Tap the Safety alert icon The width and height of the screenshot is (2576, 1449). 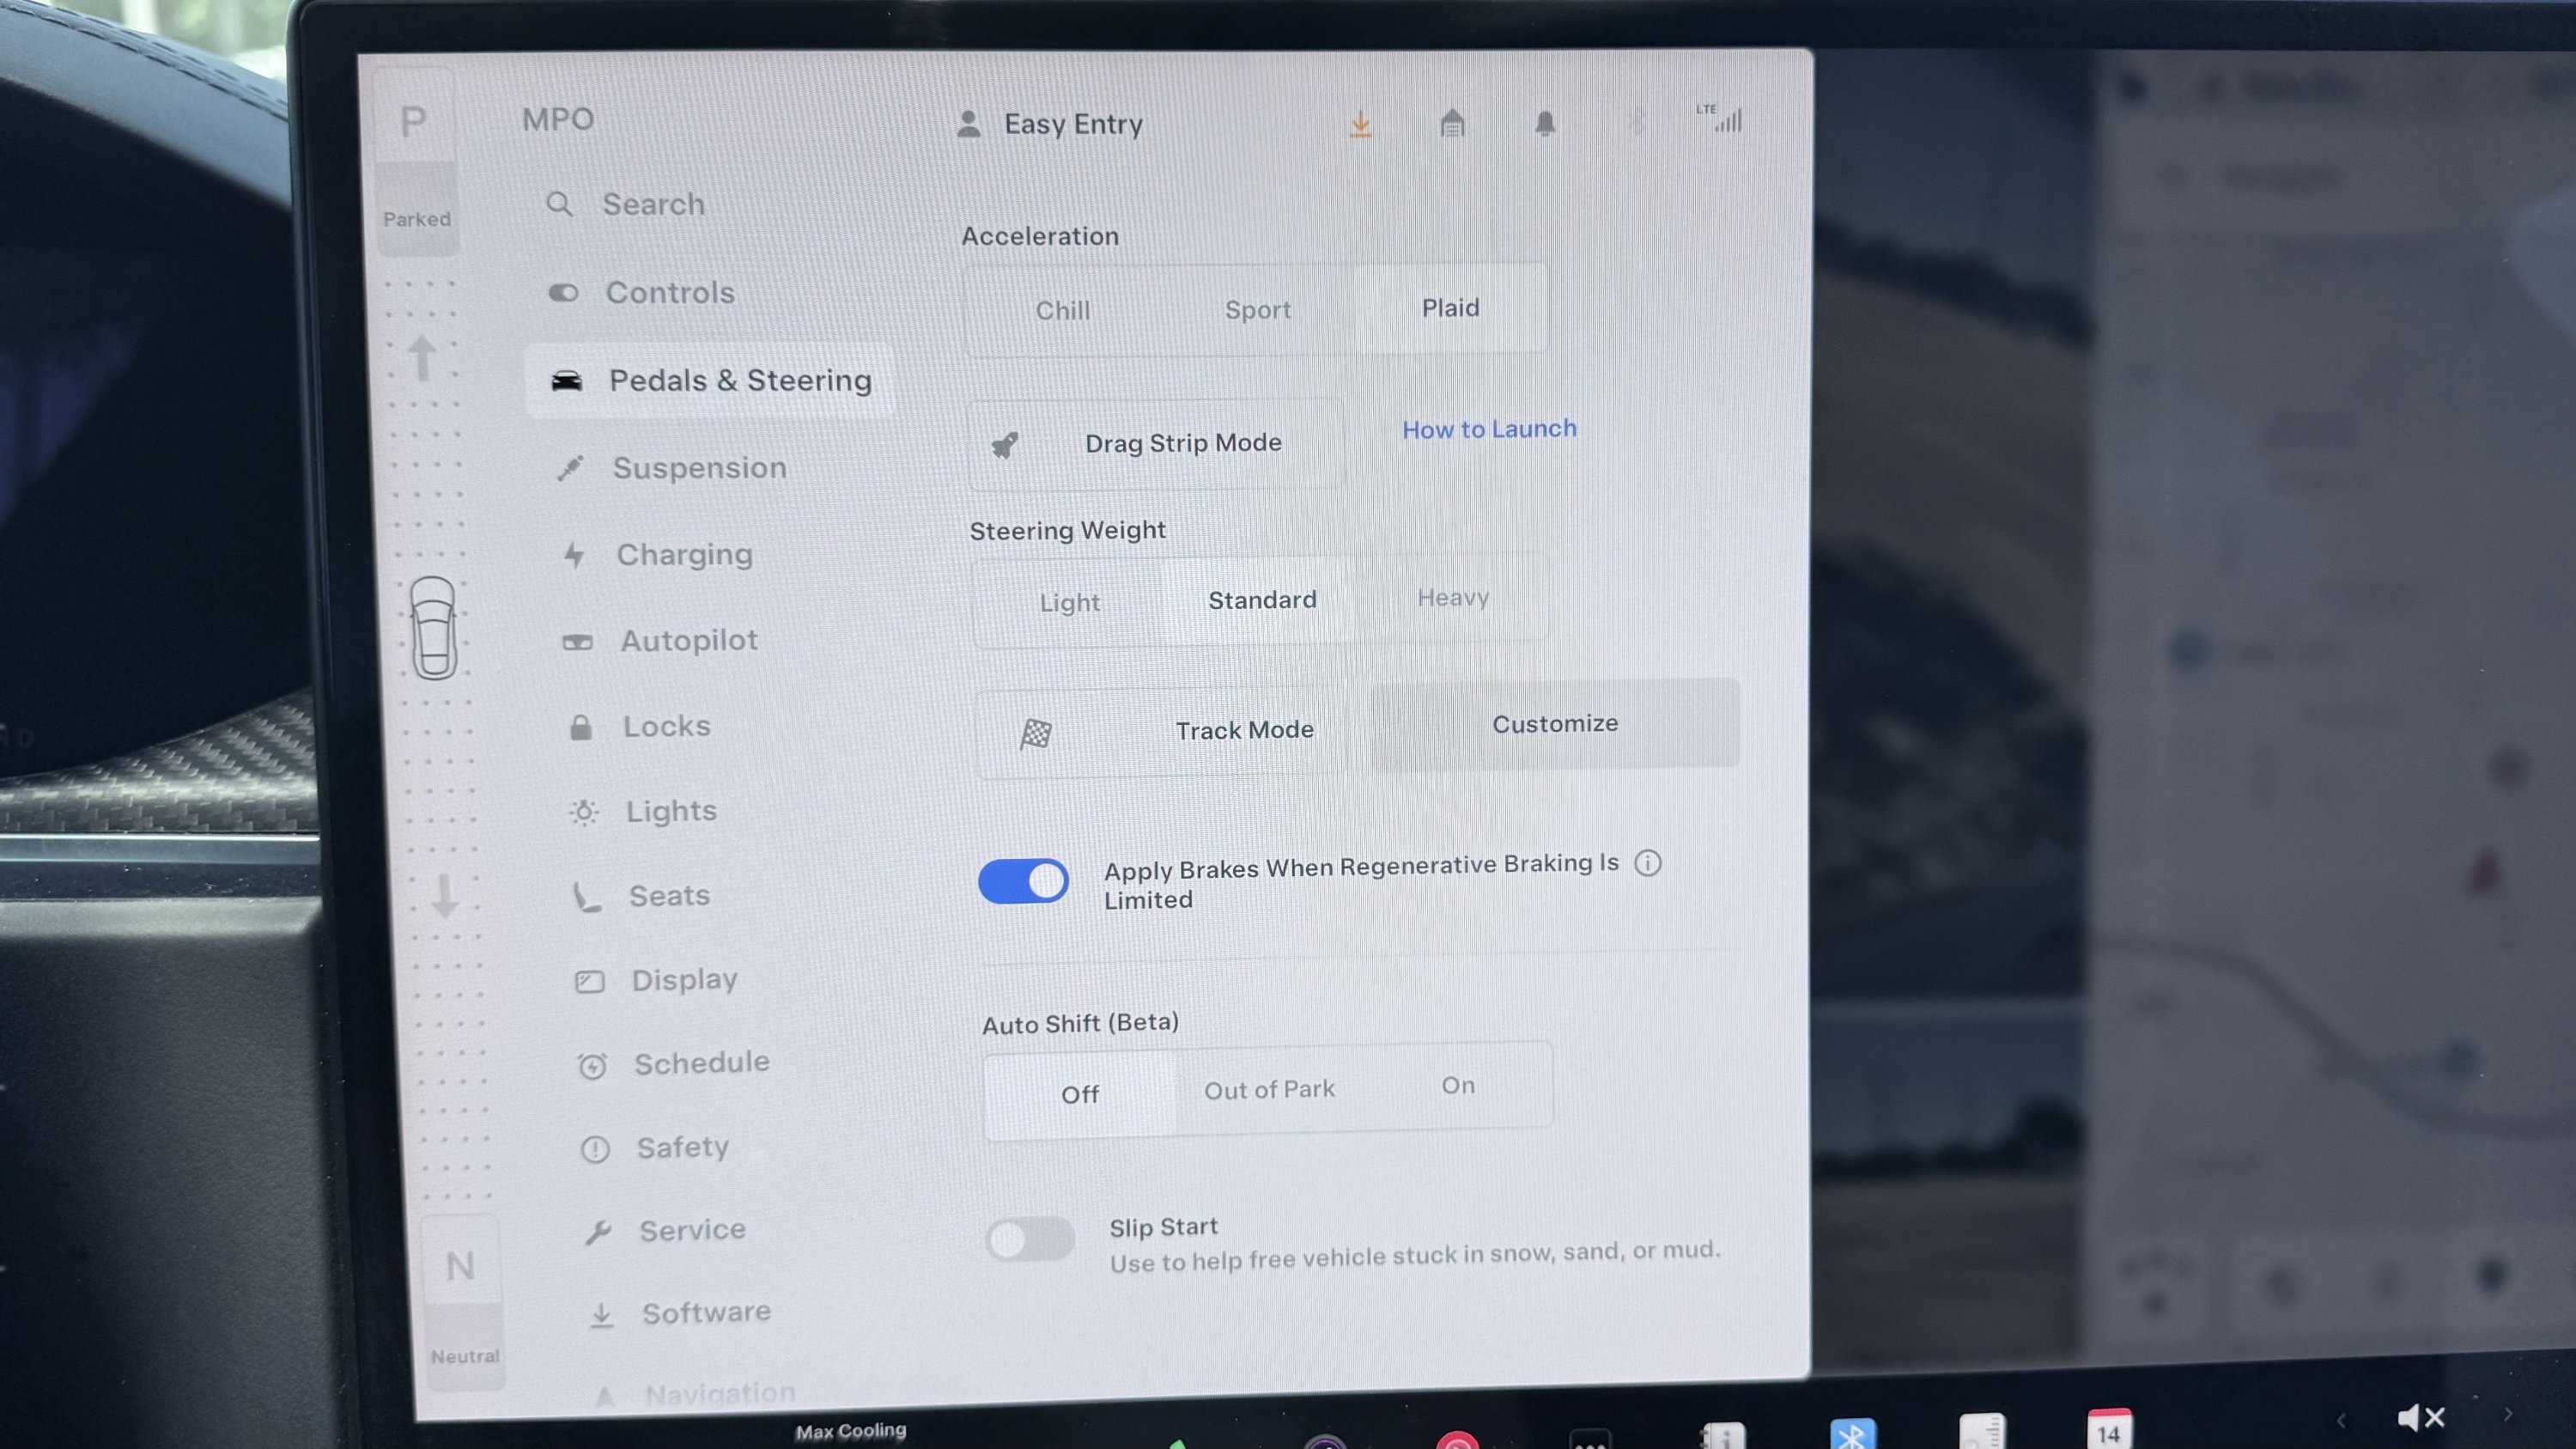(595, 1149)
